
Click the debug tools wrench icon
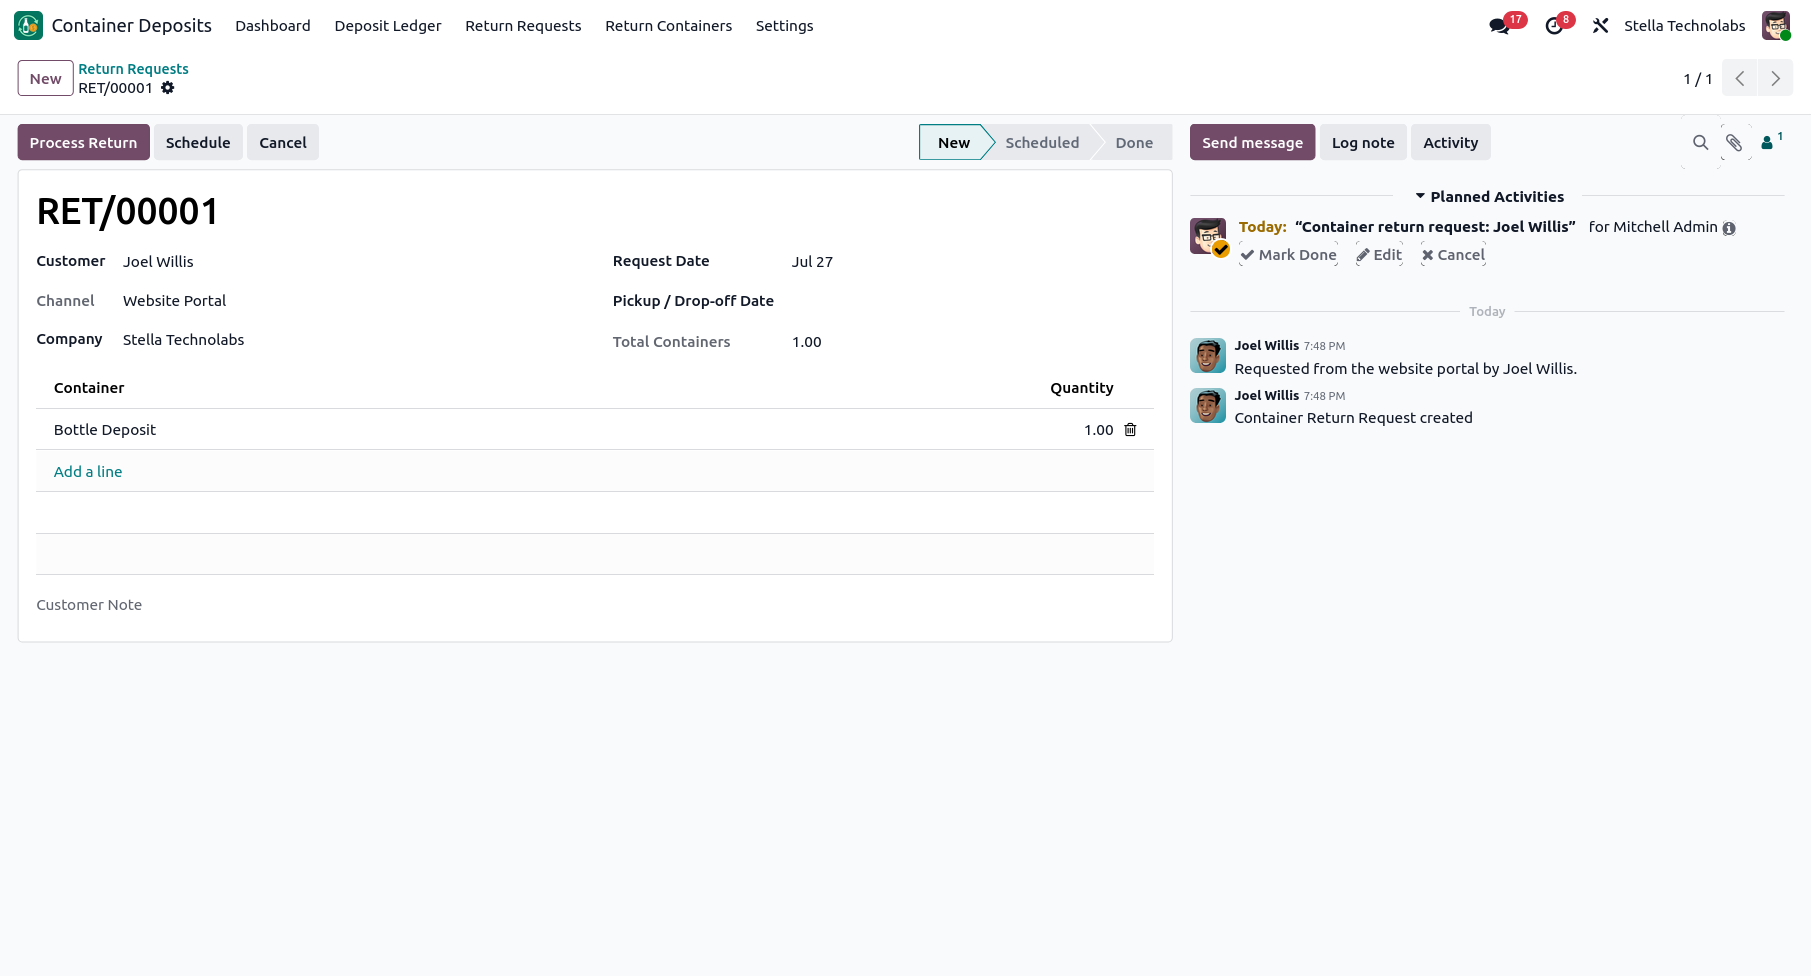tap(1600, 26)
